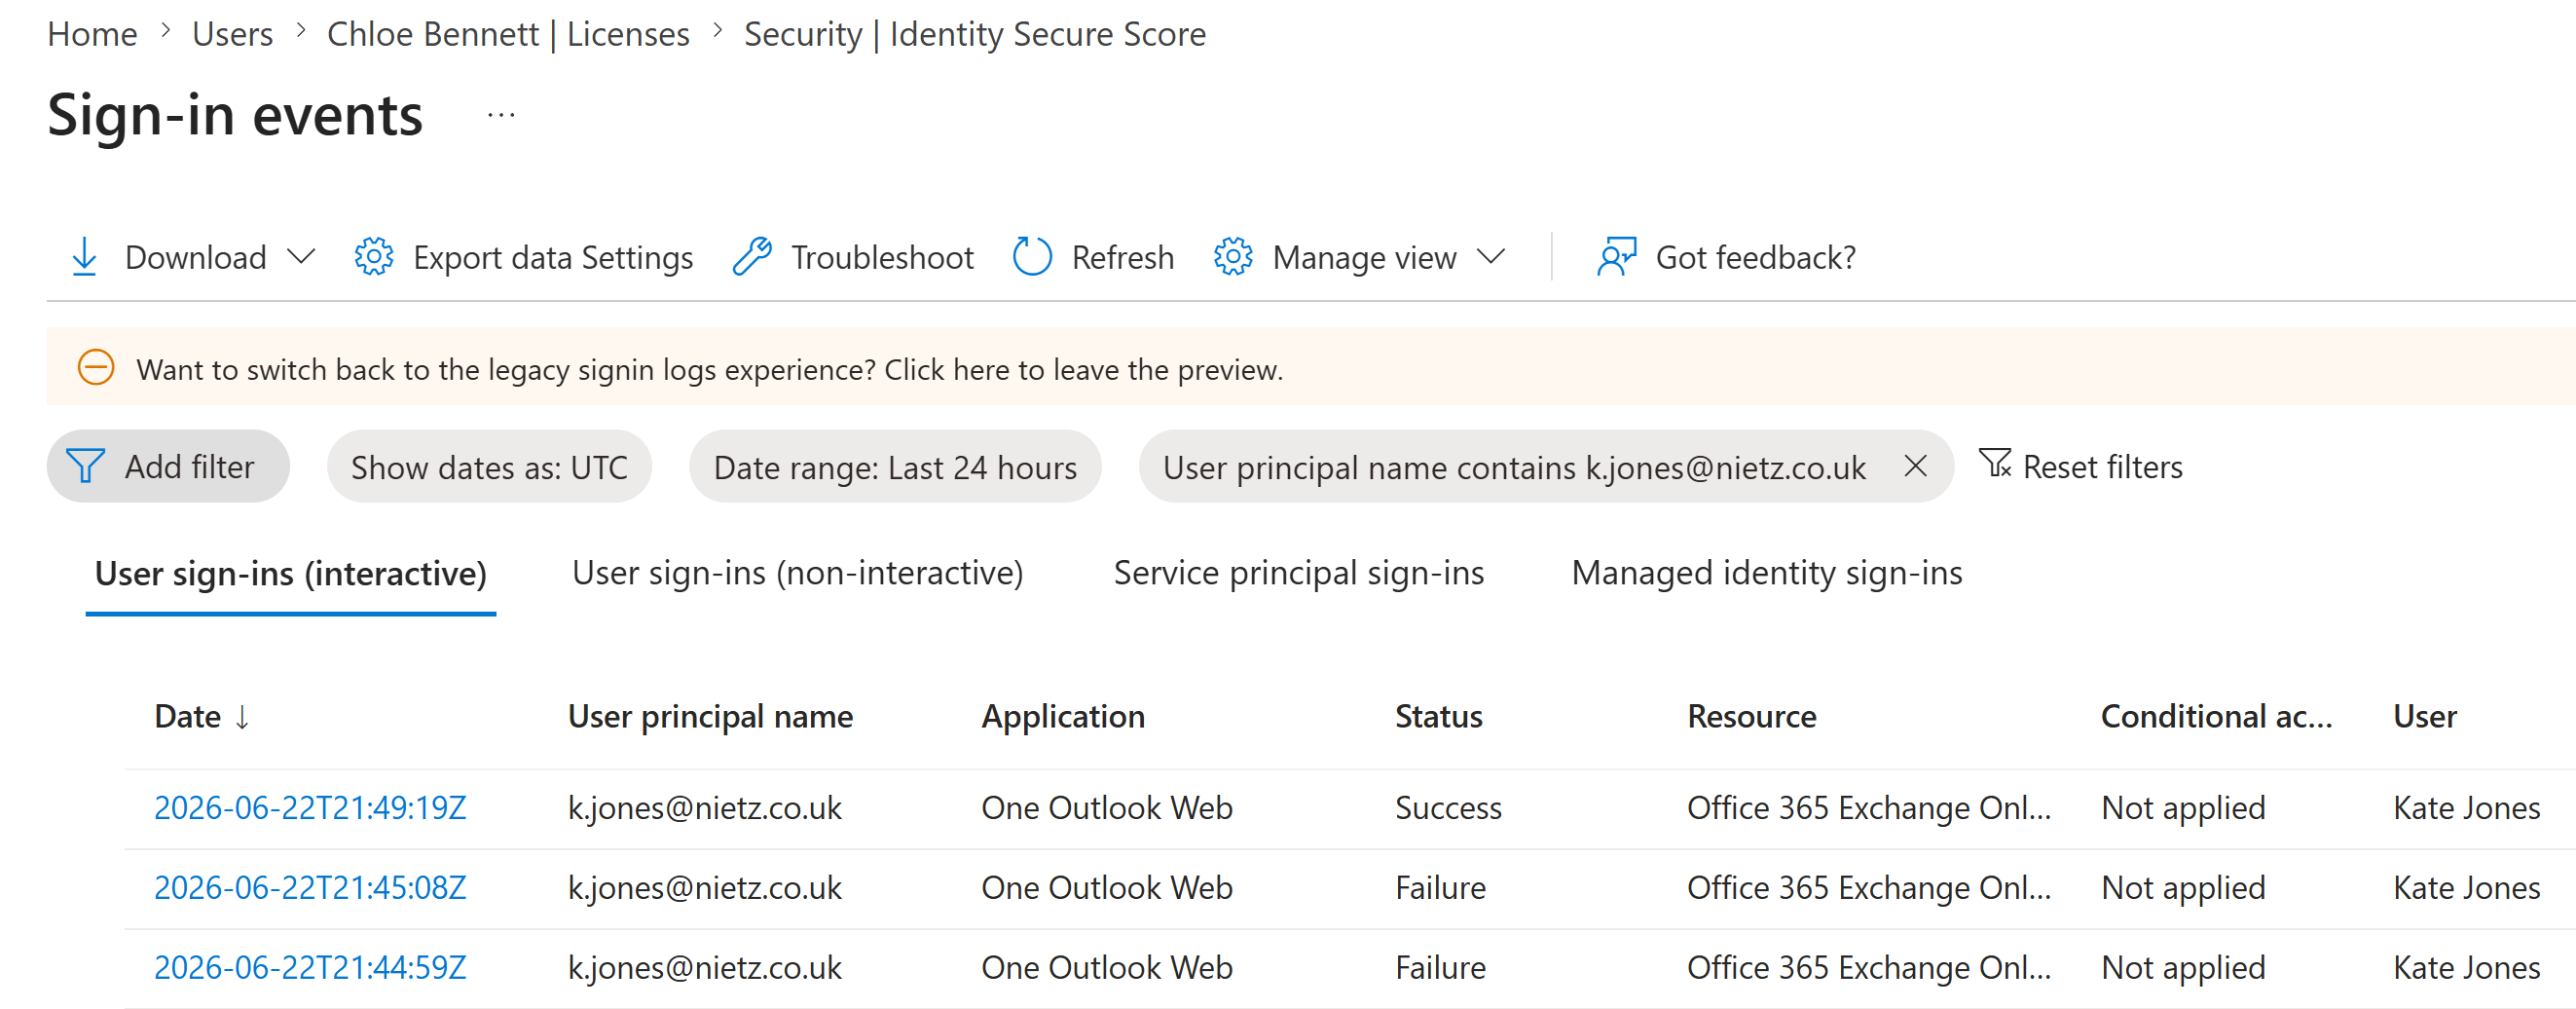Click the legacy sign-in logs banner icon
The height and width of the screenshot is (1009, 2576).
click(96, 367)
